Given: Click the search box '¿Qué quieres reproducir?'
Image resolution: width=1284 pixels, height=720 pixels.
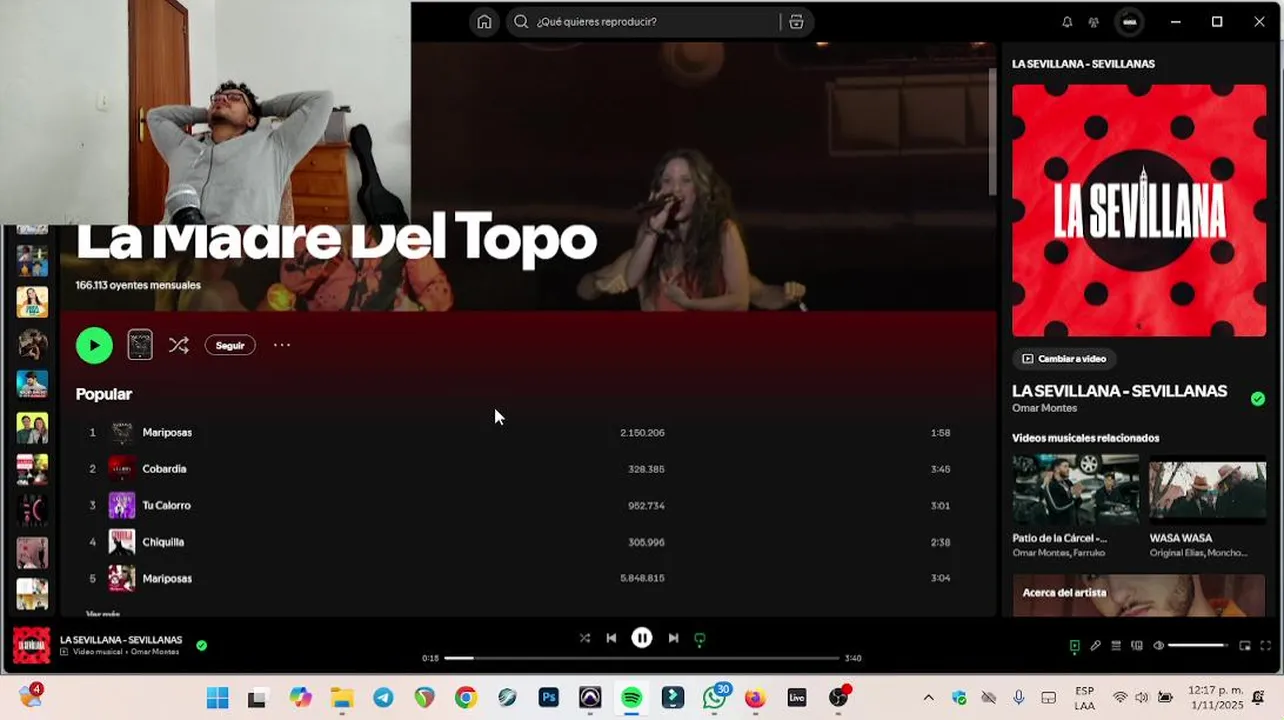Looking at the screenshot, I should click(x=645, y=22).
